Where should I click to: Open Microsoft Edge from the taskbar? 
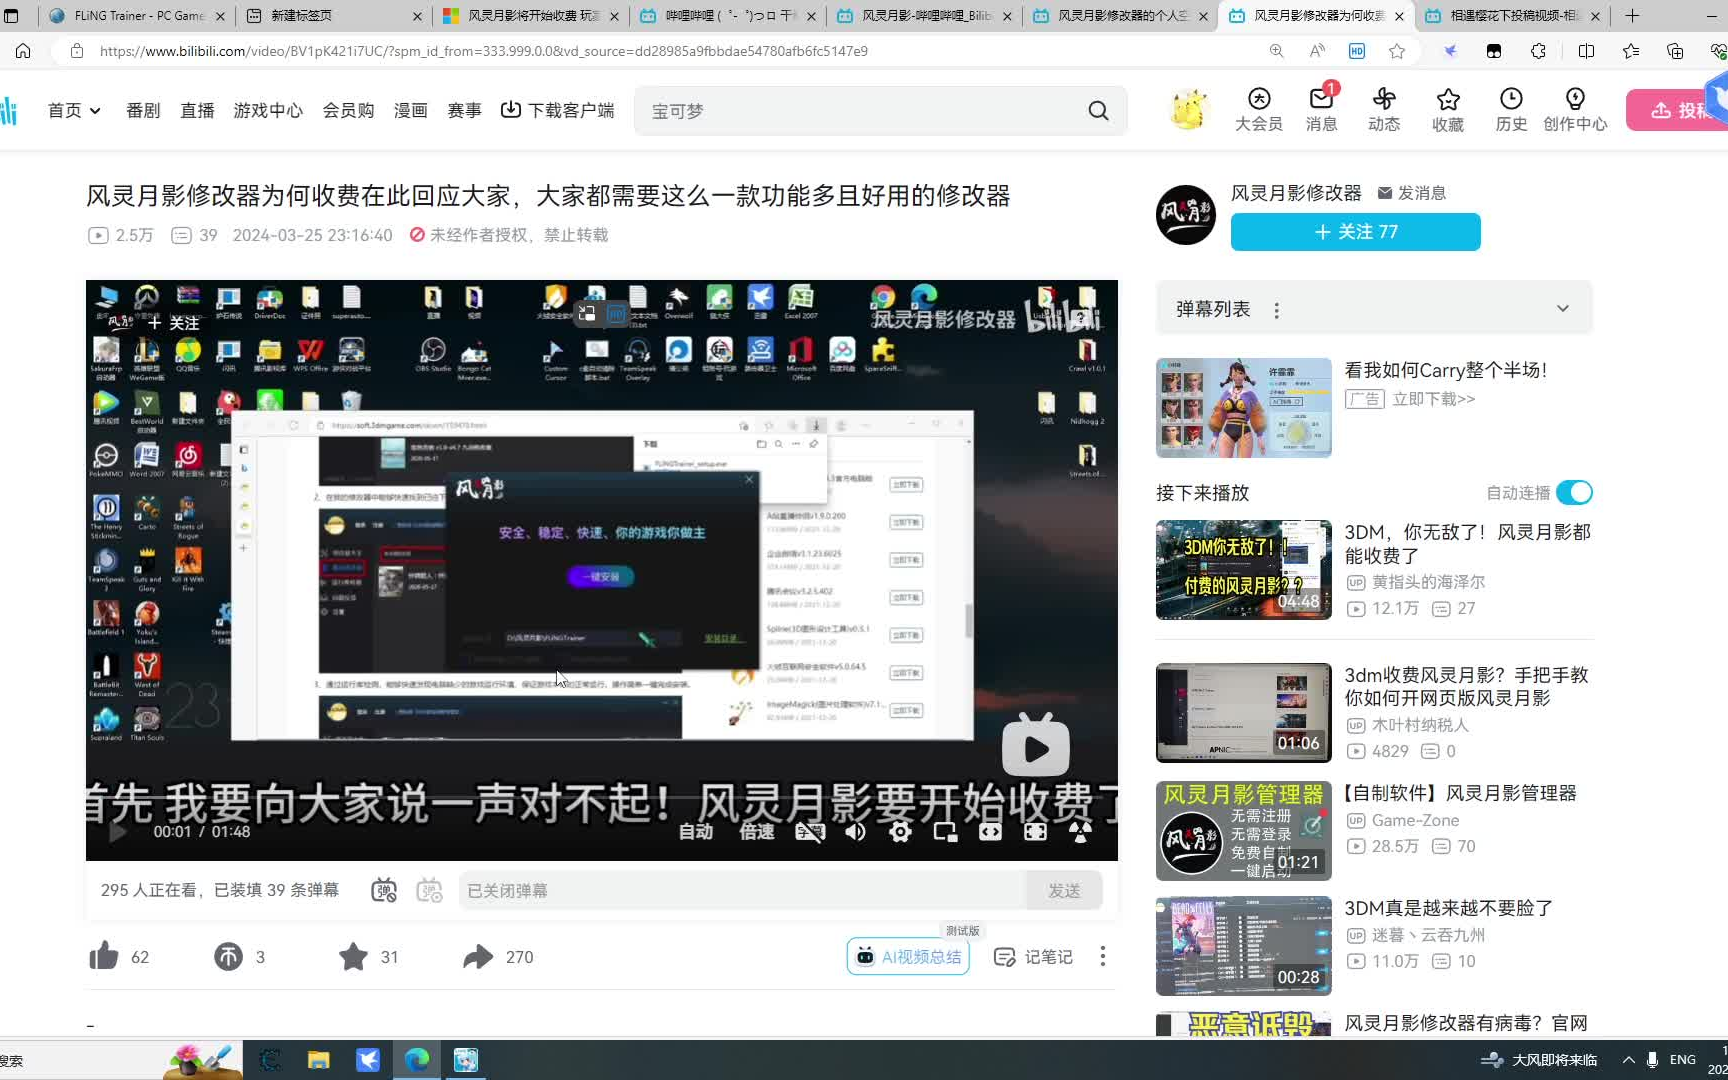point(416,1060)
